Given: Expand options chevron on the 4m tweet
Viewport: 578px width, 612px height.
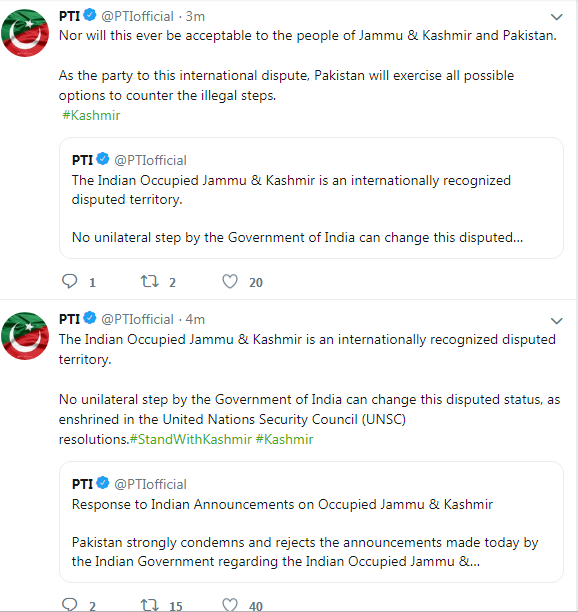Looking at the screenshot, I should coord(556,321).
